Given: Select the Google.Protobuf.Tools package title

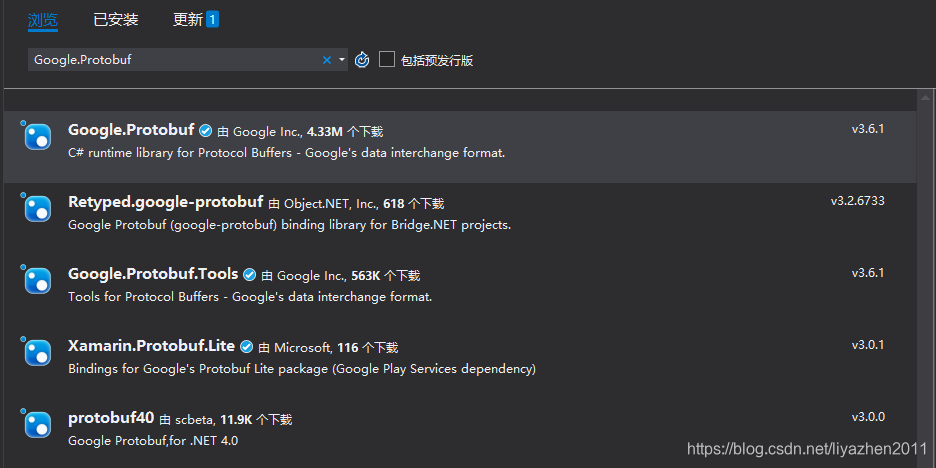Looking at the screenshot, I should [x=153, y=274].
